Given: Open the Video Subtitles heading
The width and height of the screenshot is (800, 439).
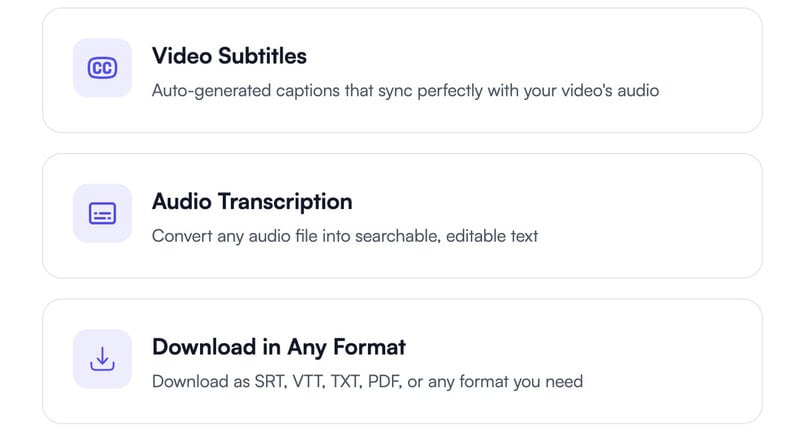Looking at the screenshot, I should (x=229, y=56).
